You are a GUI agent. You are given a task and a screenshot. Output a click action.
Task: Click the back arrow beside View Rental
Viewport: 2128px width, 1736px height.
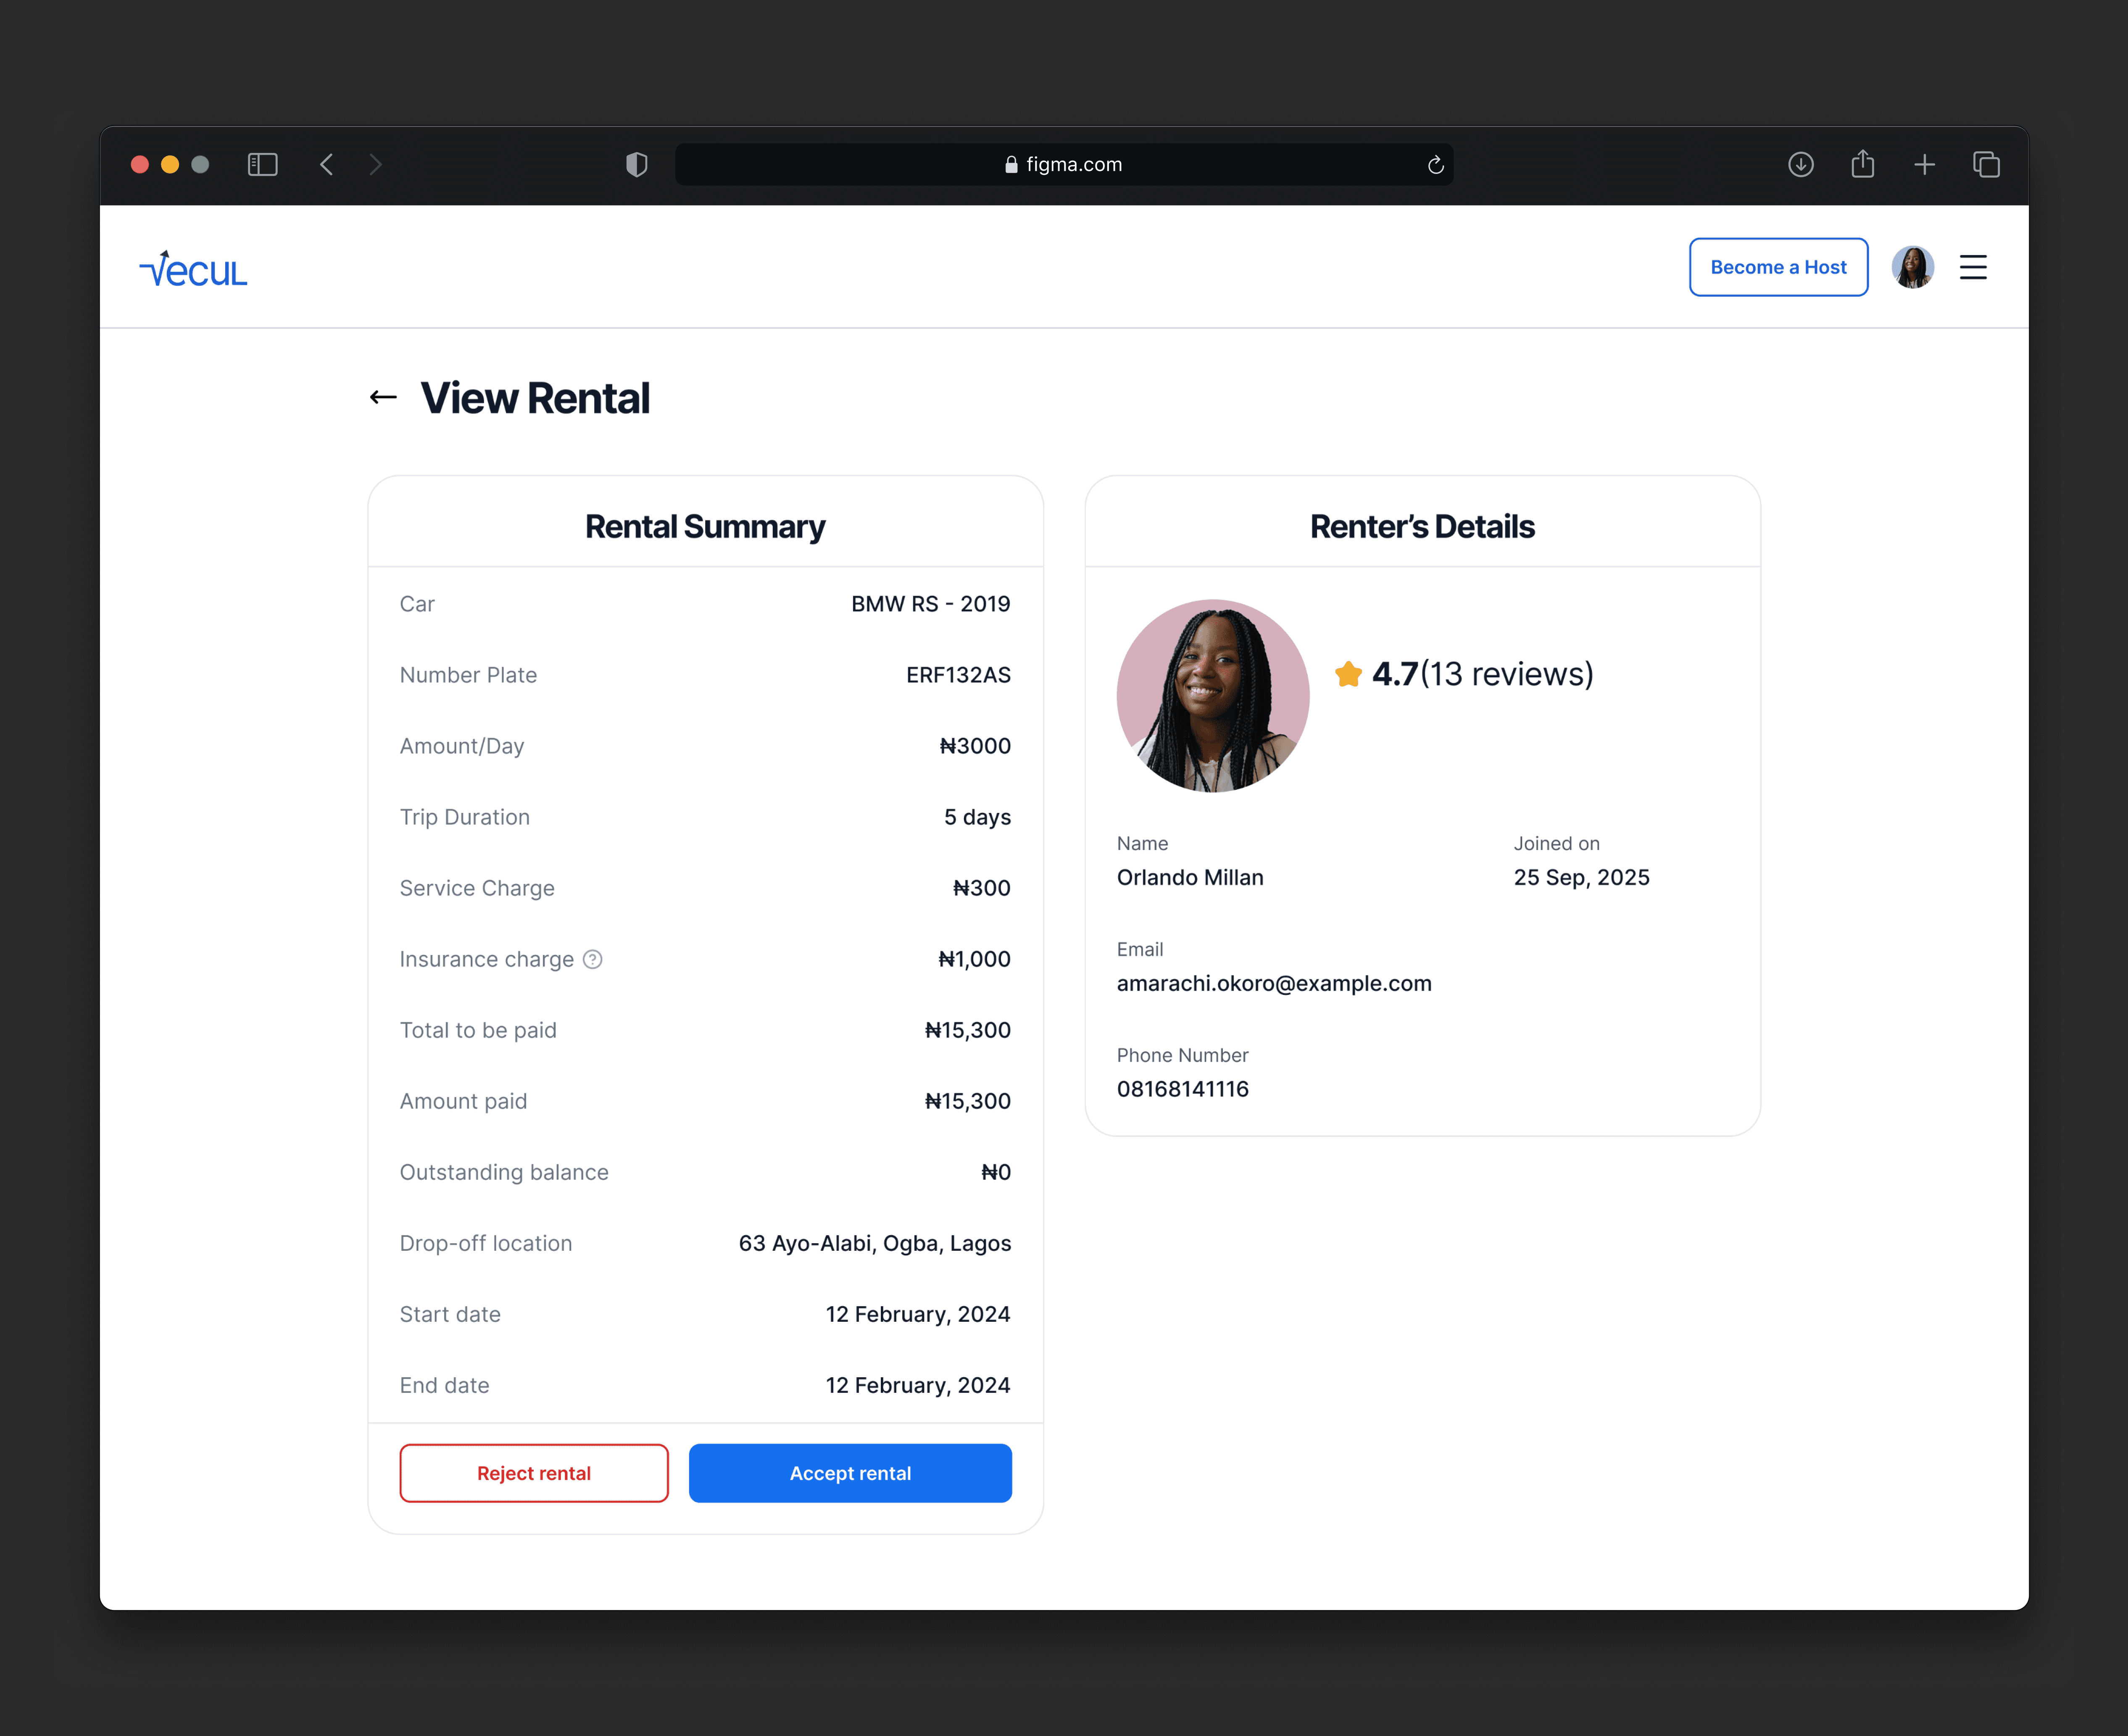click(x=383, y=398)
